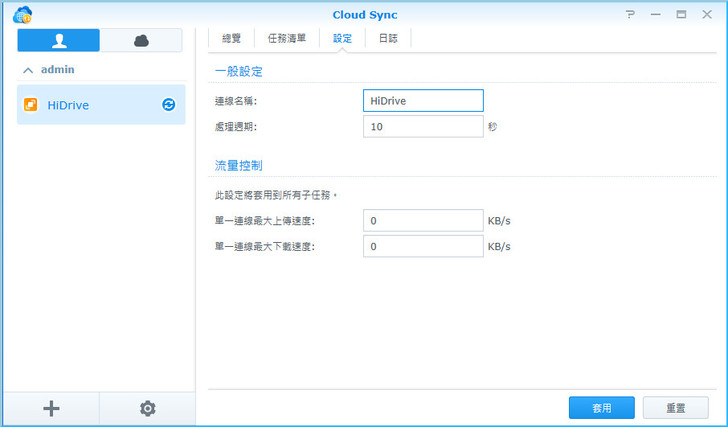Add a new connection with plus icon

pyautogui.click(x=51, y=408)
